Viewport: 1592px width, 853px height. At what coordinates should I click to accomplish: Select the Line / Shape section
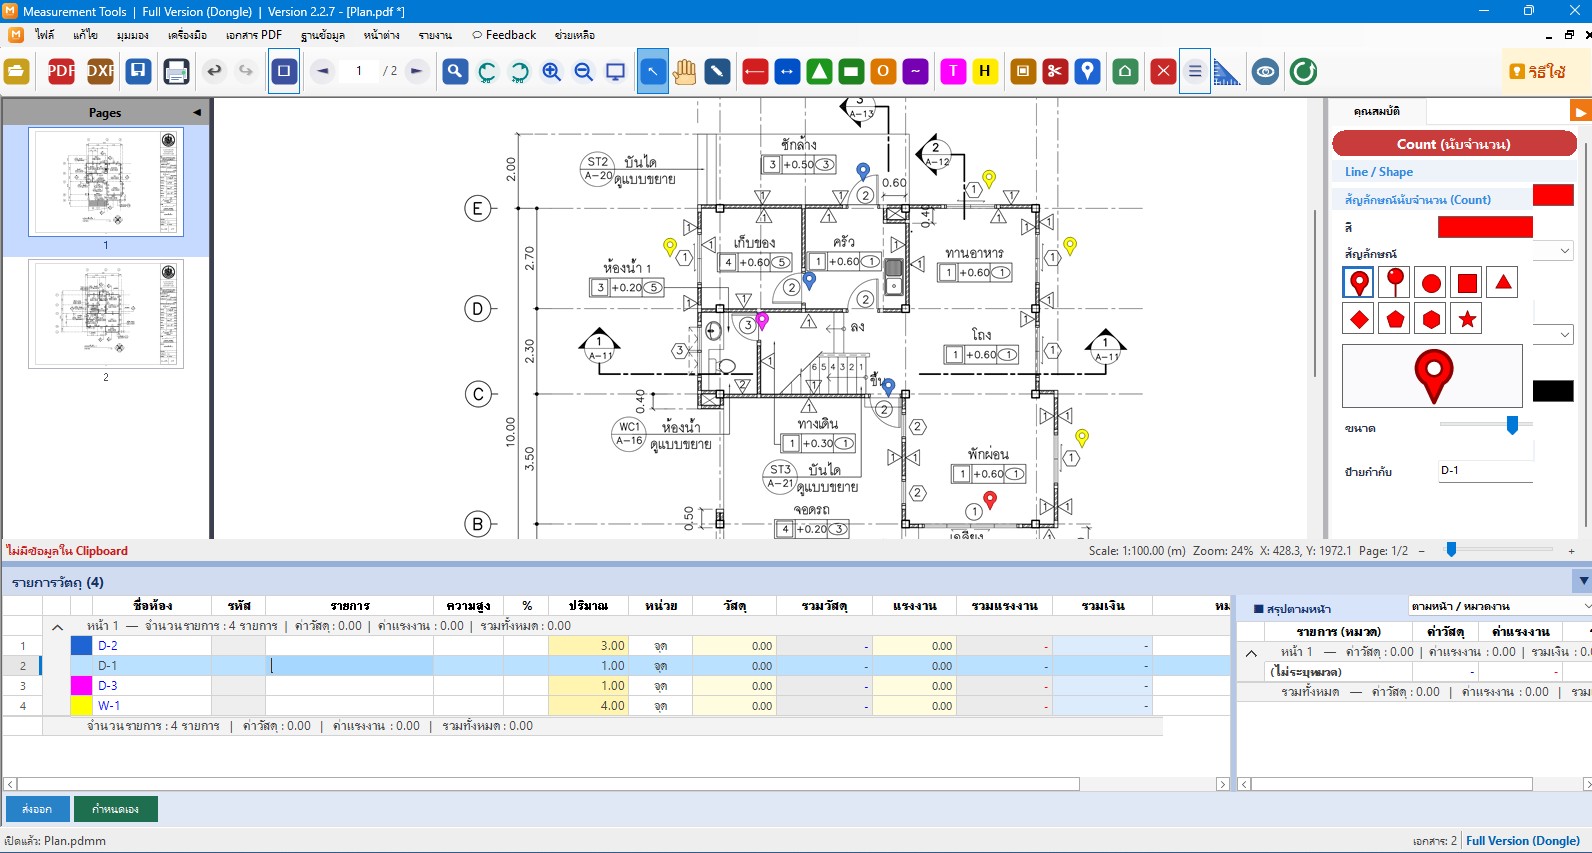[x=1379, y=172]
